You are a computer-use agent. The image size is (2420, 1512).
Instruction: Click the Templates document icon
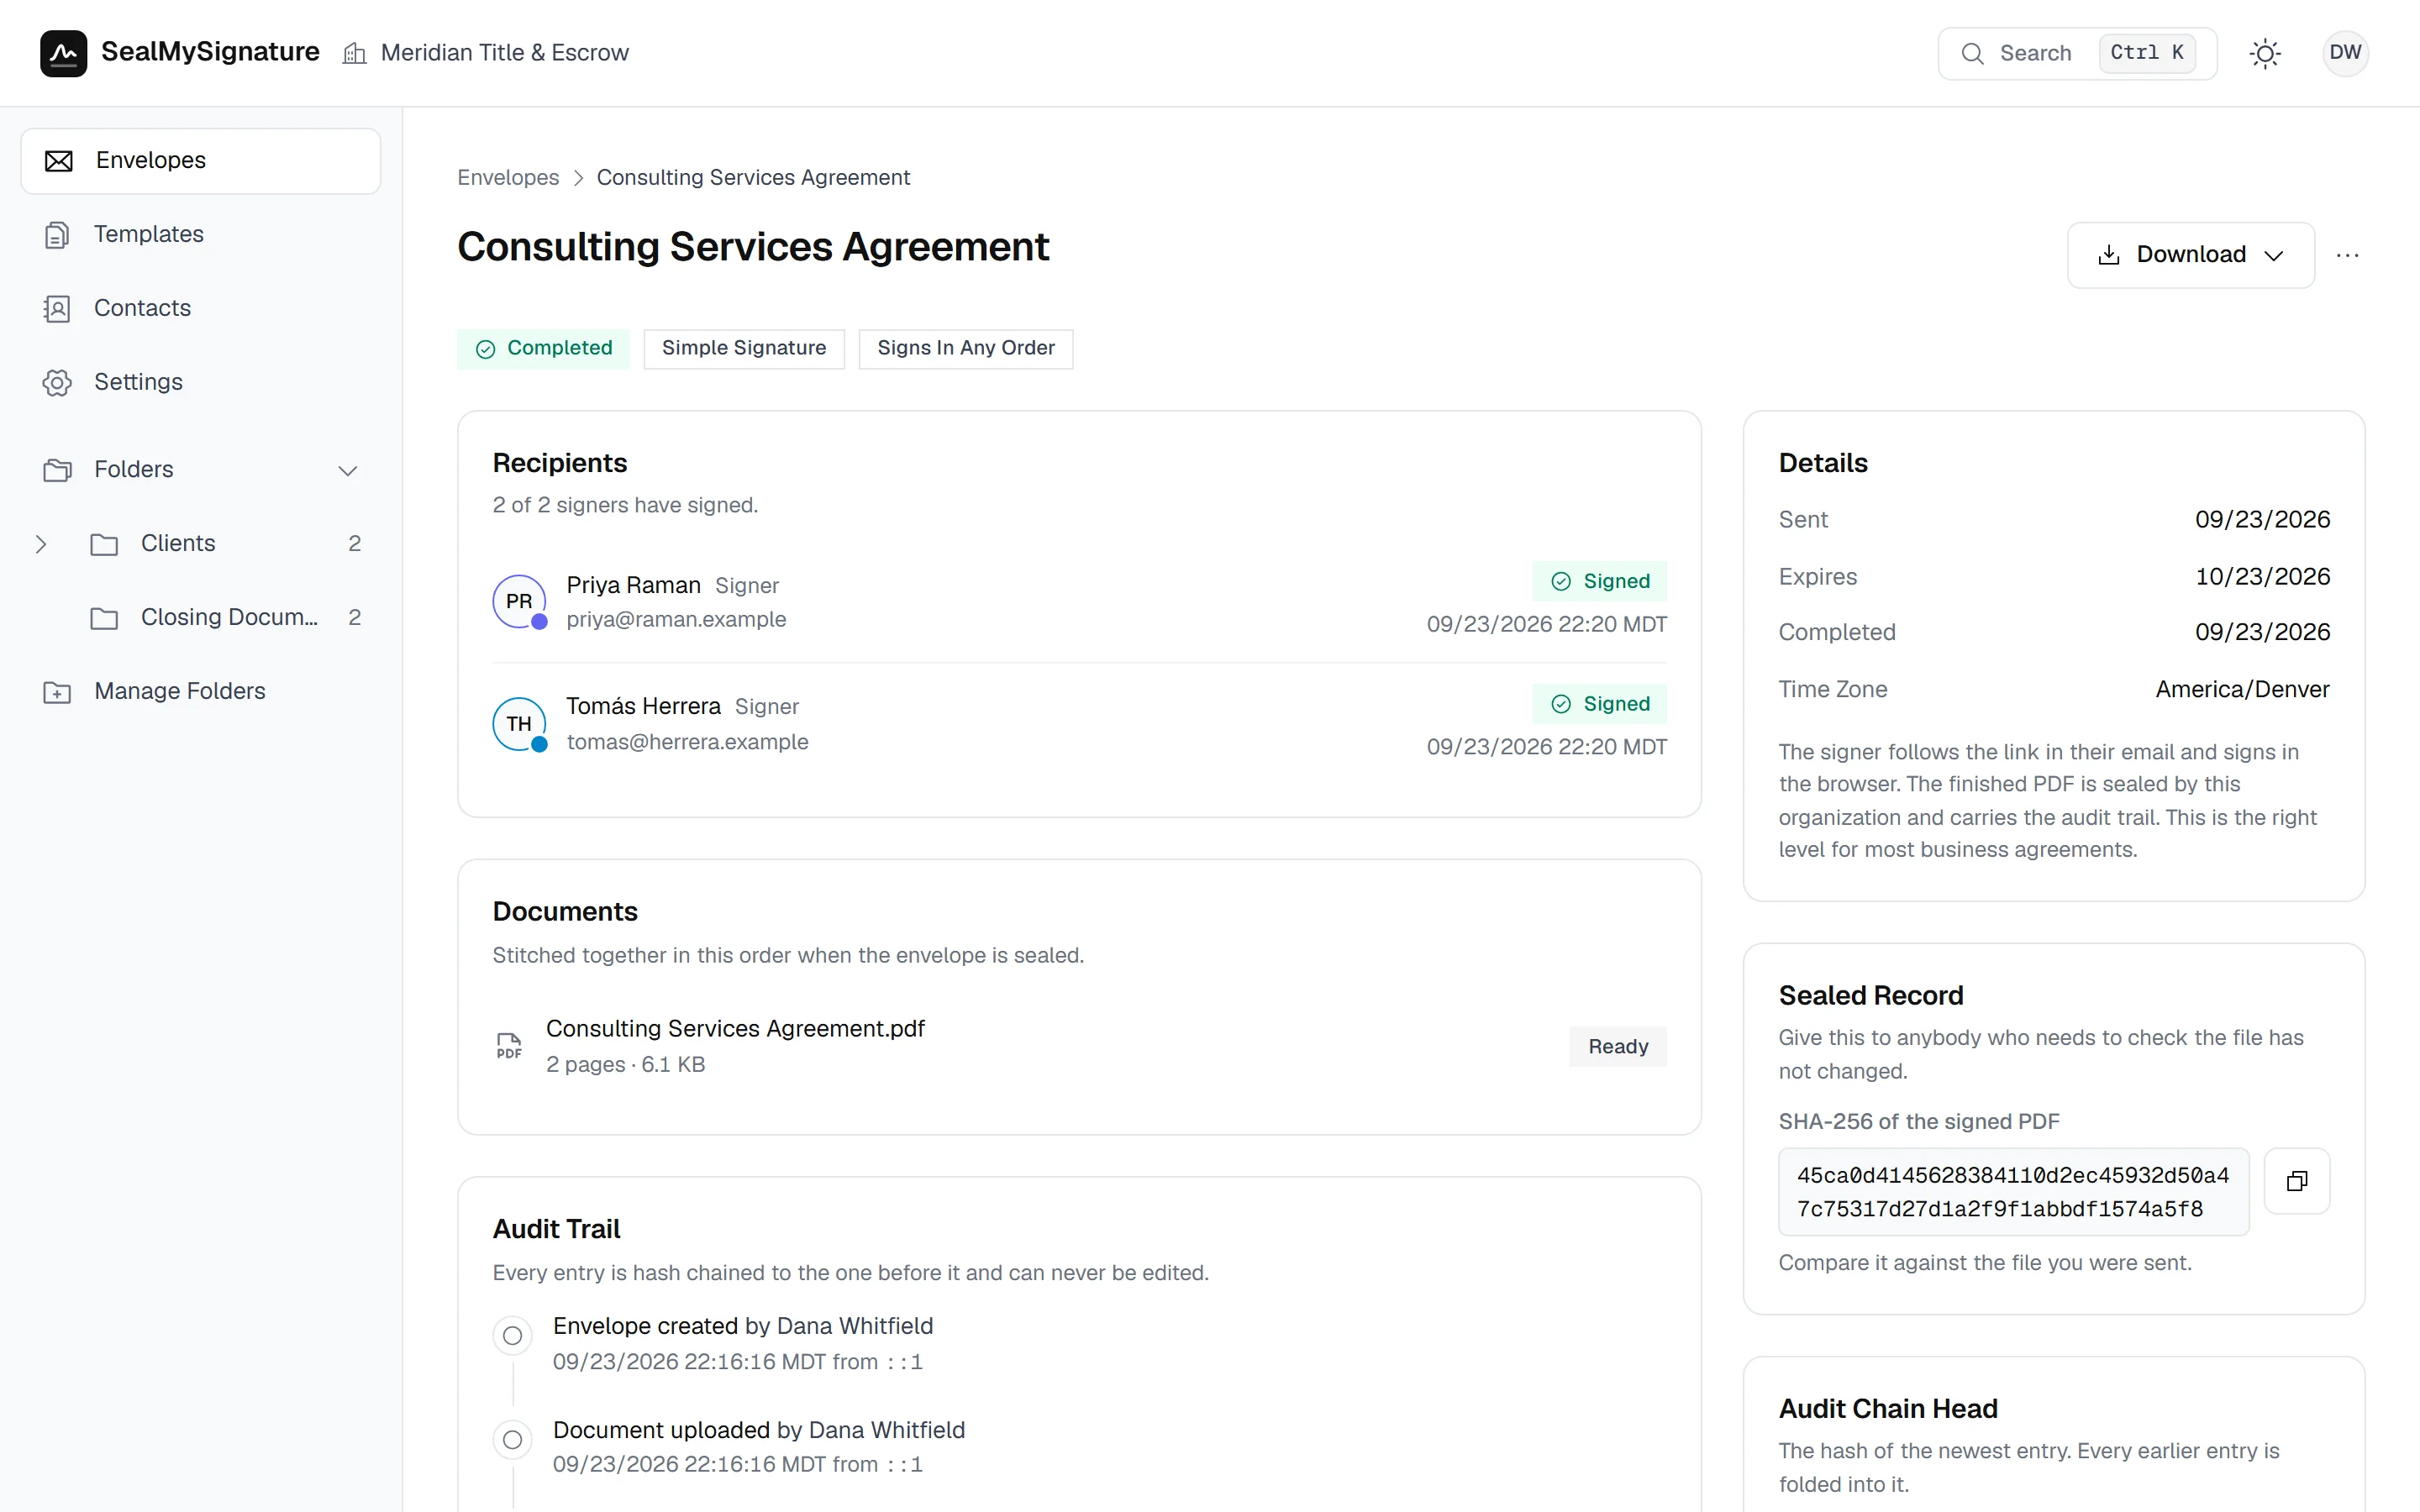point(57,234)
